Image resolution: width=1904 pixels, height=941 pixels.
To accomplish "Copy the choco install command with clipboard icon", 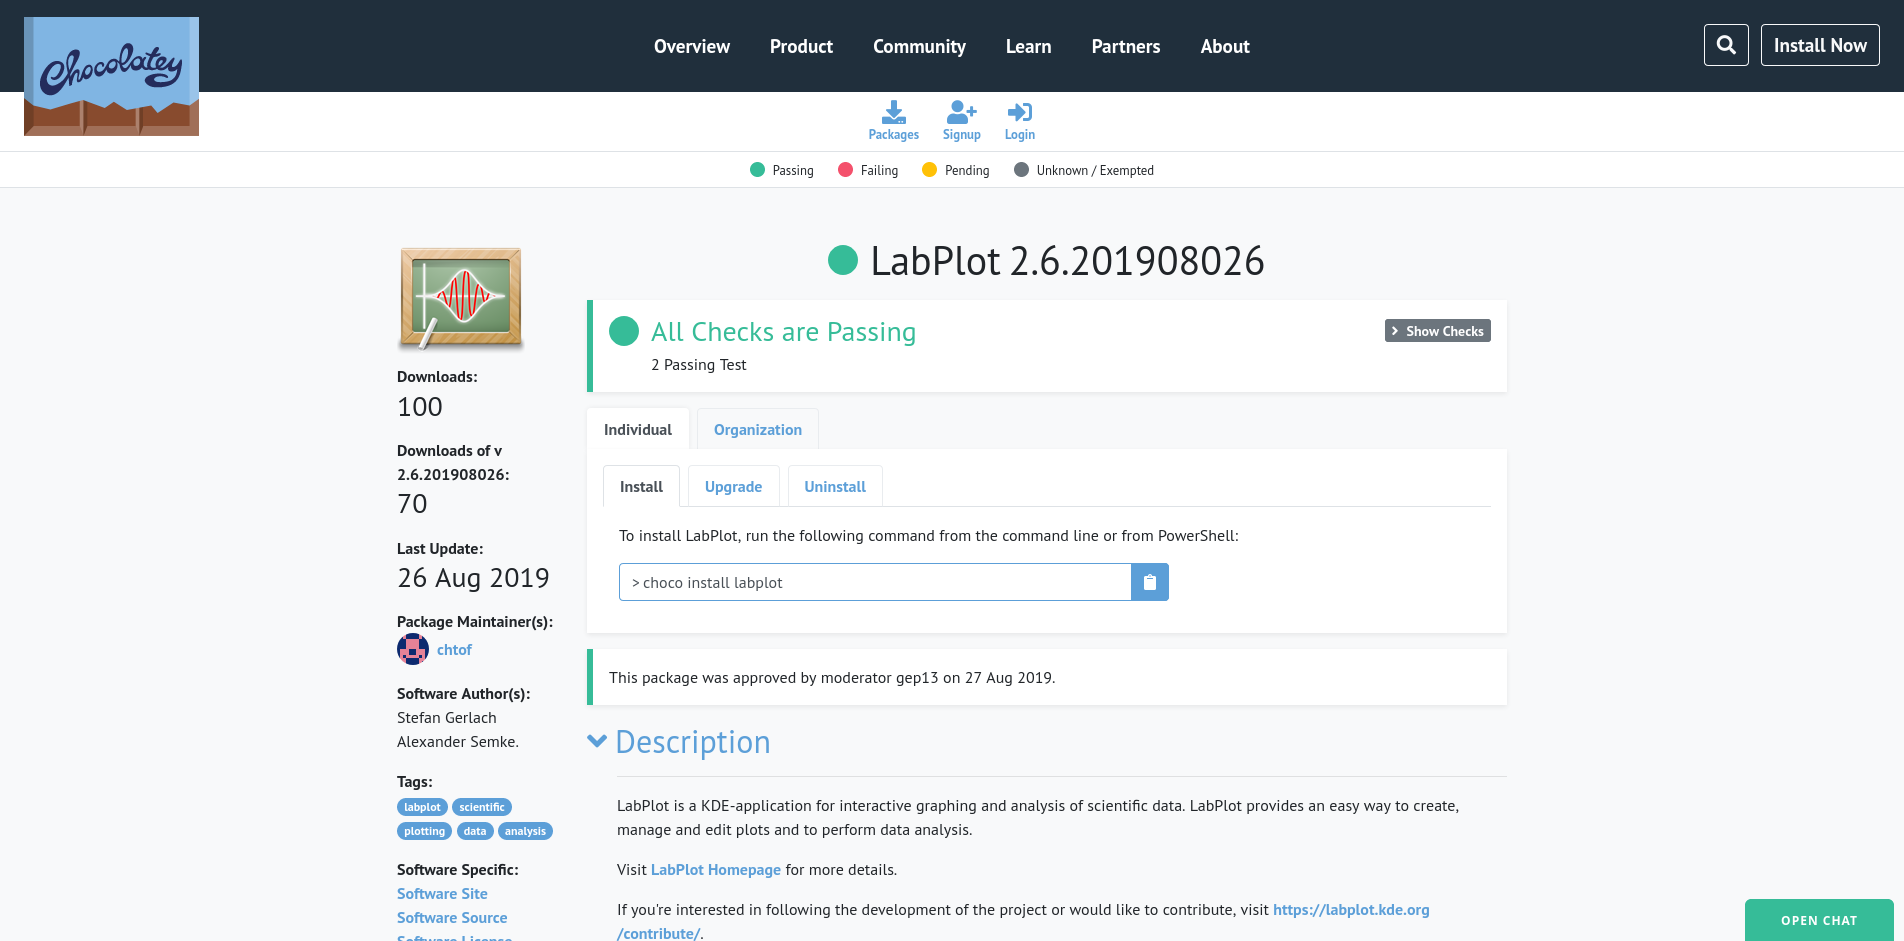I will point(1149,582).
